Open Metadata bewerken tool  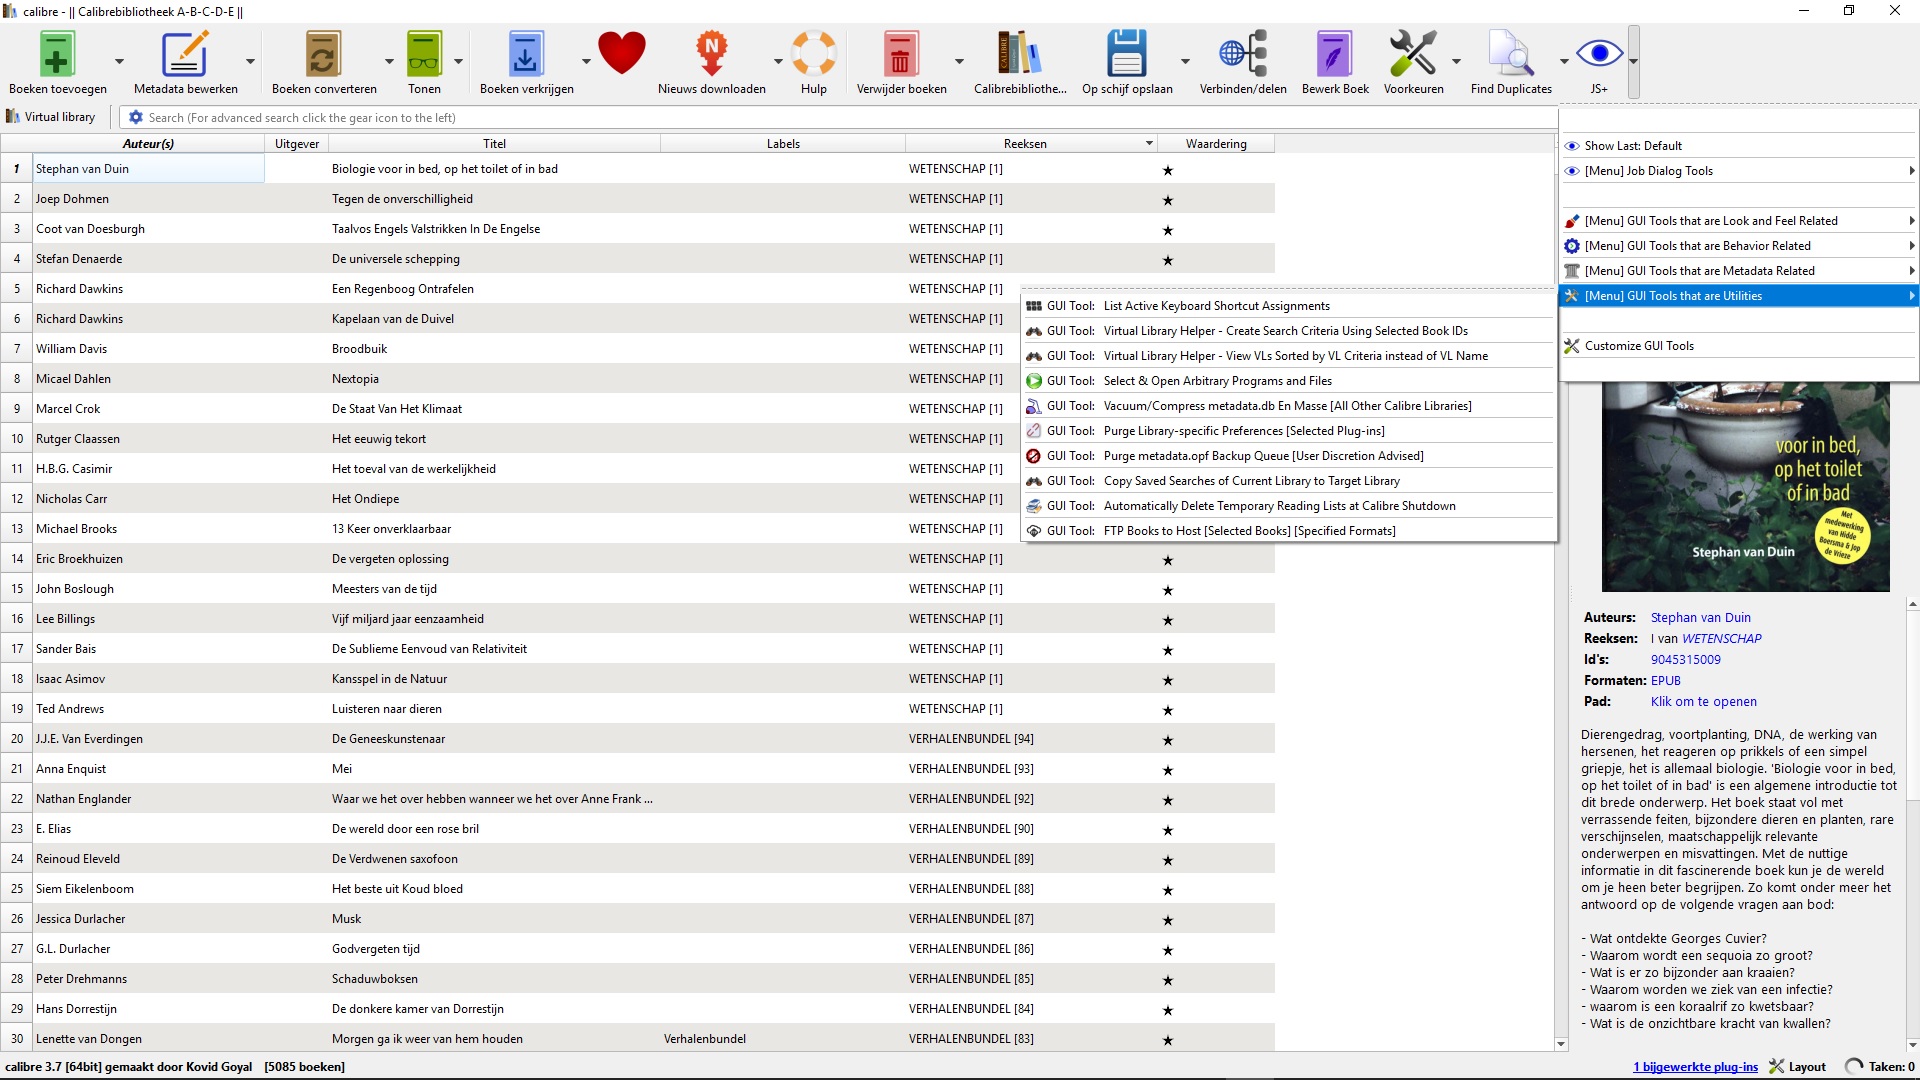185,57
